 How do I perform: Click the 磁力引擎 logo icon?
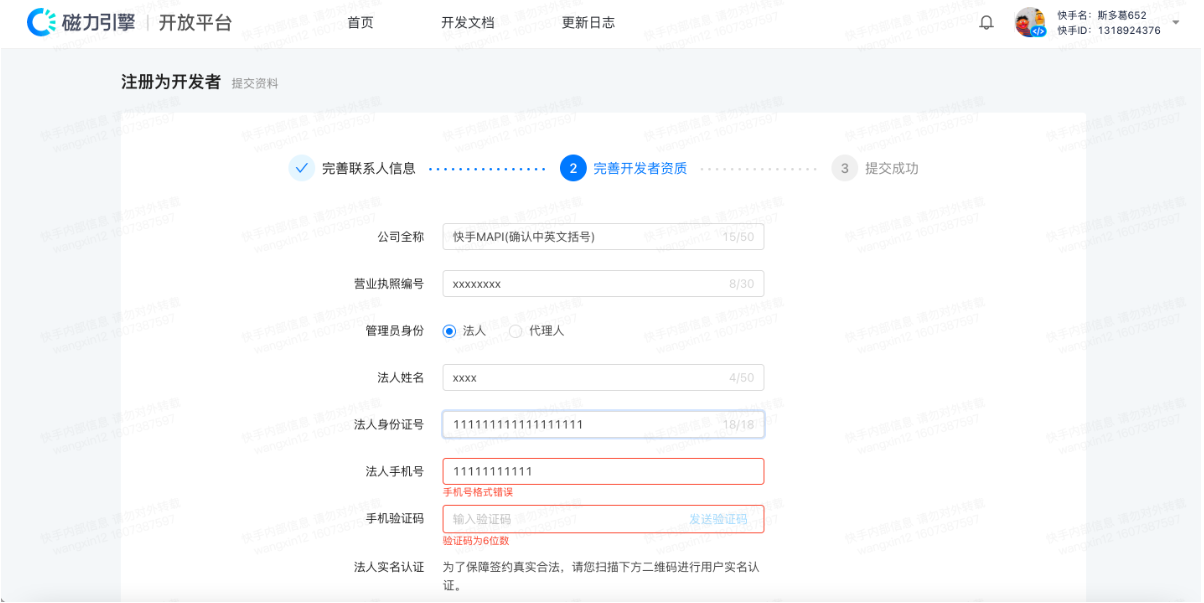40,22
